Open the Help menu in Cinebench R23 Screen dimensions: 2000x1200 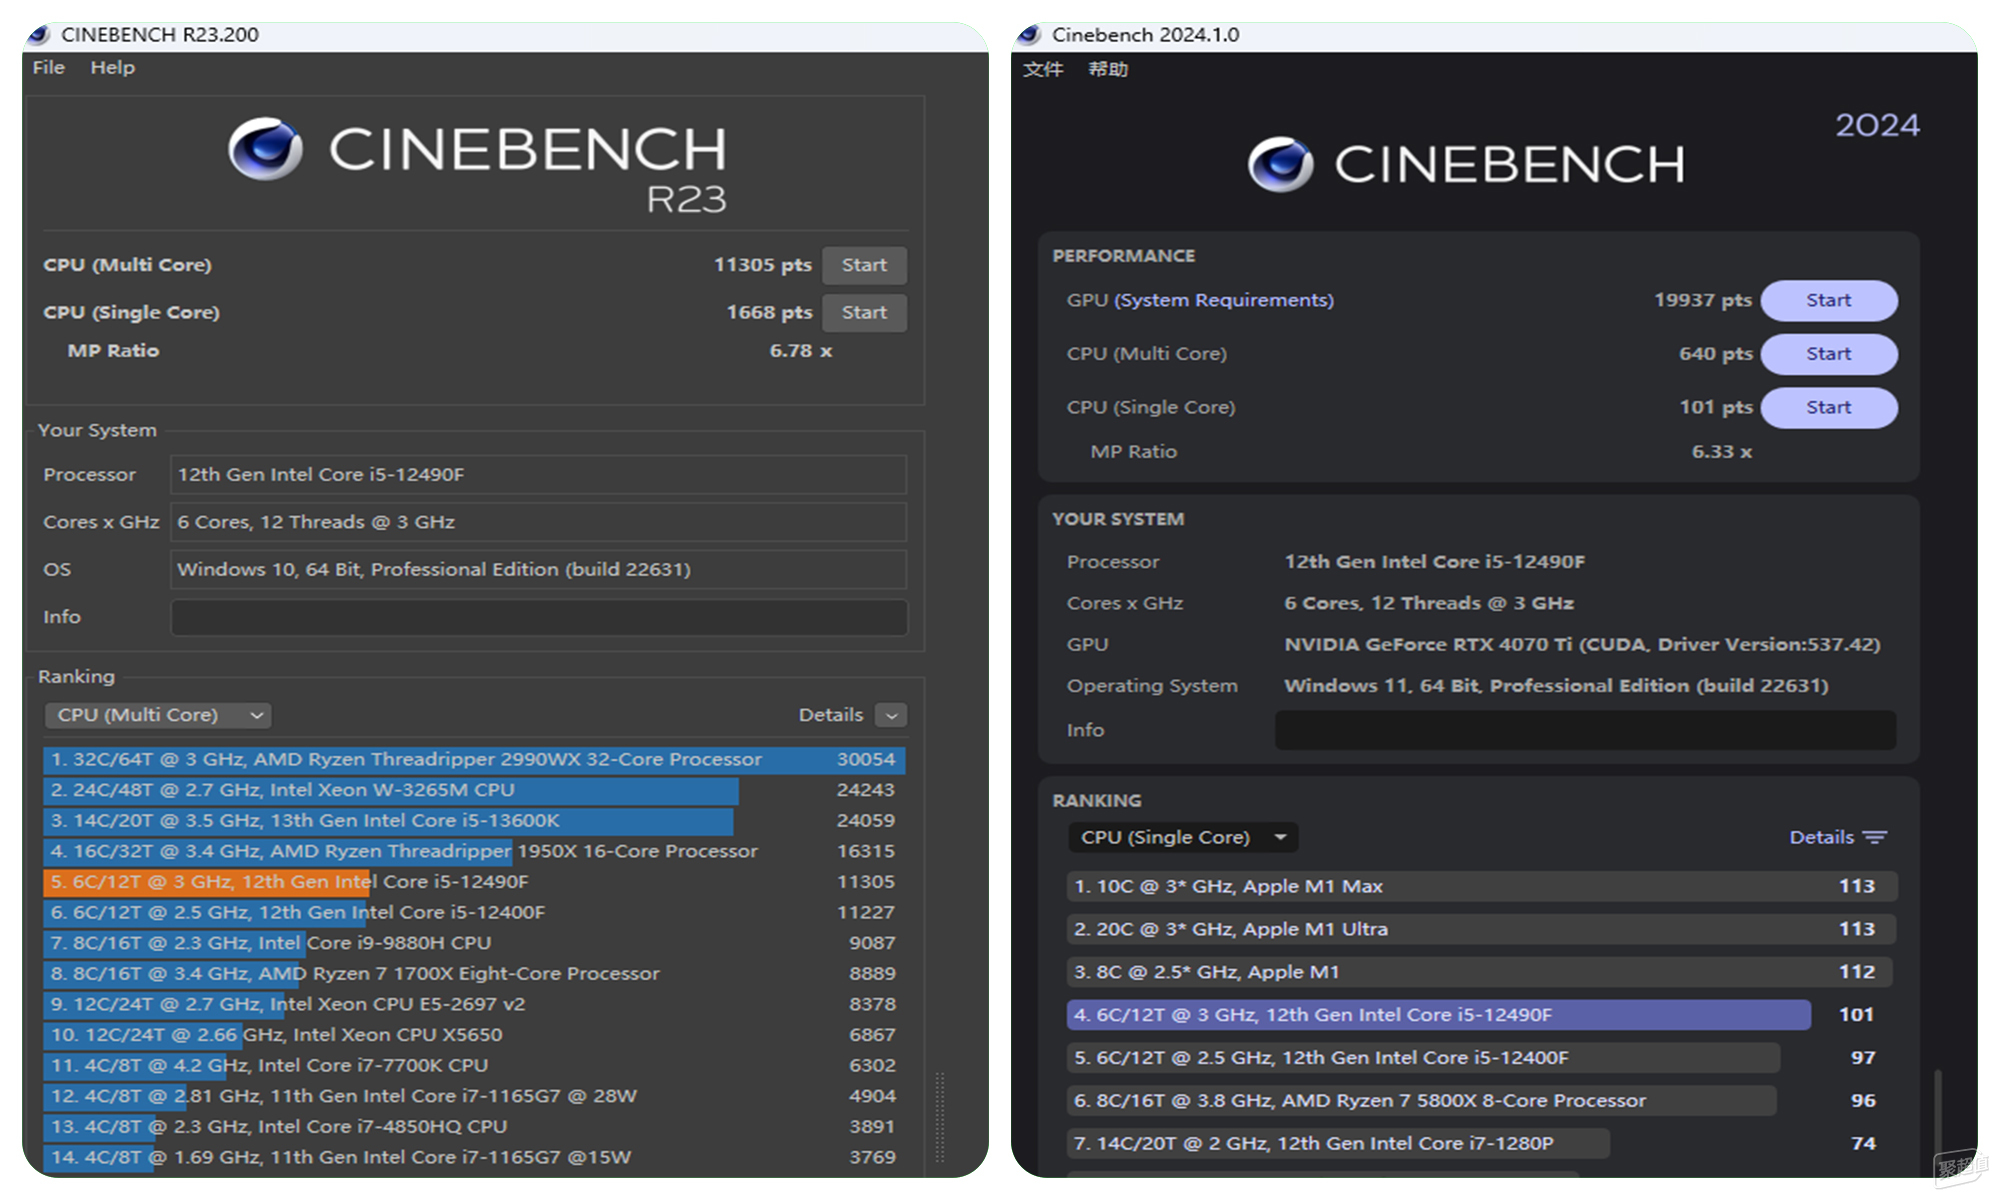click(x=113, y=67)
